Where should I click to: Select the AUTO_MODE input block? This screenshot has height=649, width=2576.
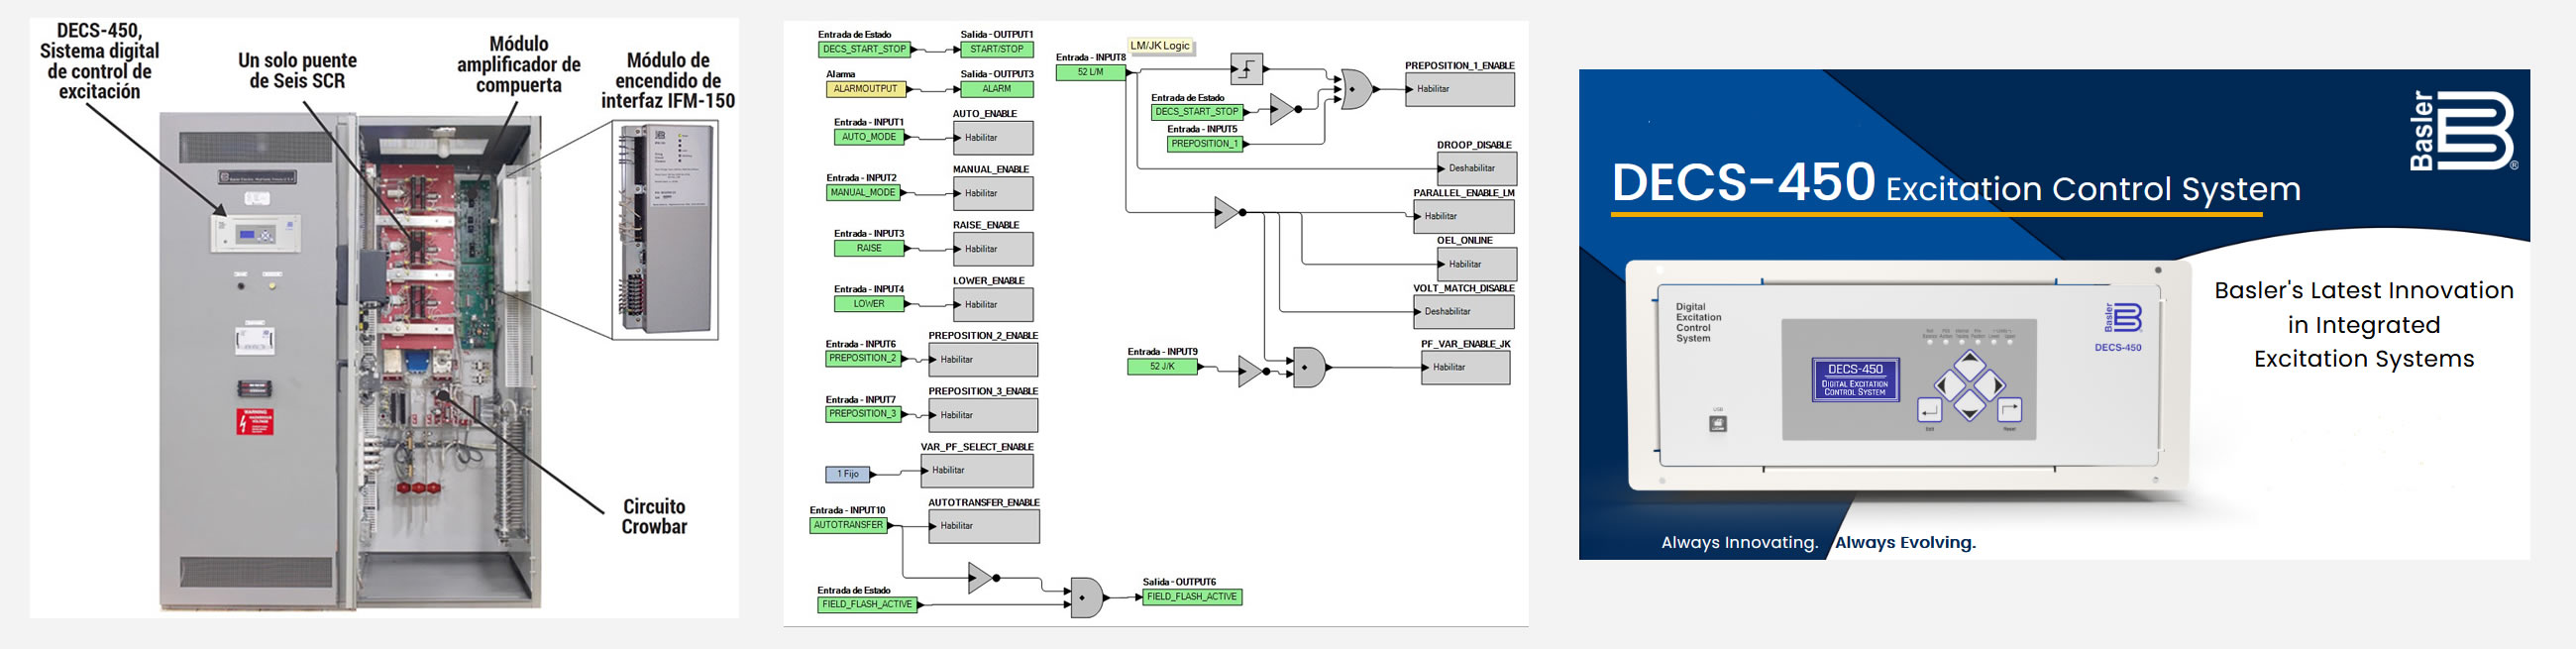point(868,137)
